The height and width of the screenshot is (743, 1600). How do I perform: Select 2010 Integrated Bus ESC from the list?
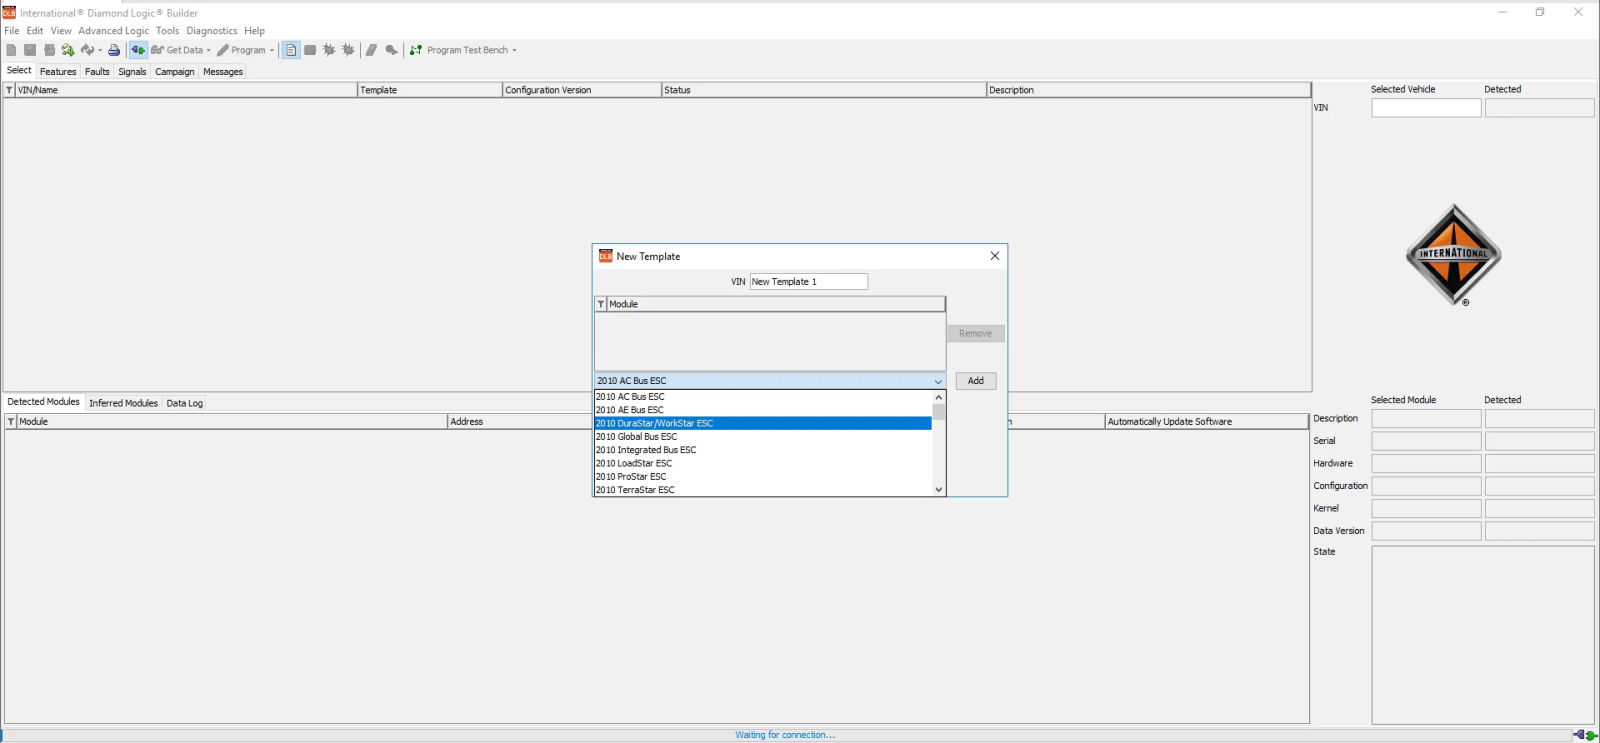[763, 450]
